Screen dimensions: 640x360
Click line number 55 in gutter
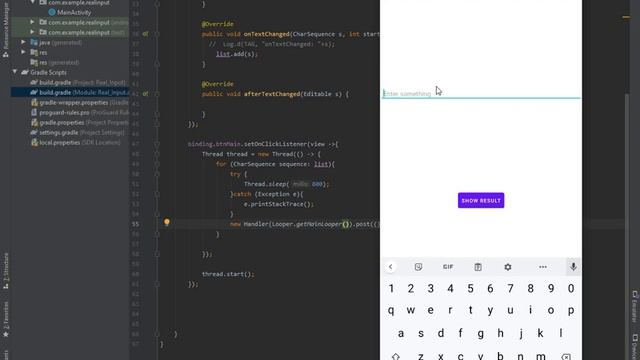pyautogui.click(x=136, y=224)
